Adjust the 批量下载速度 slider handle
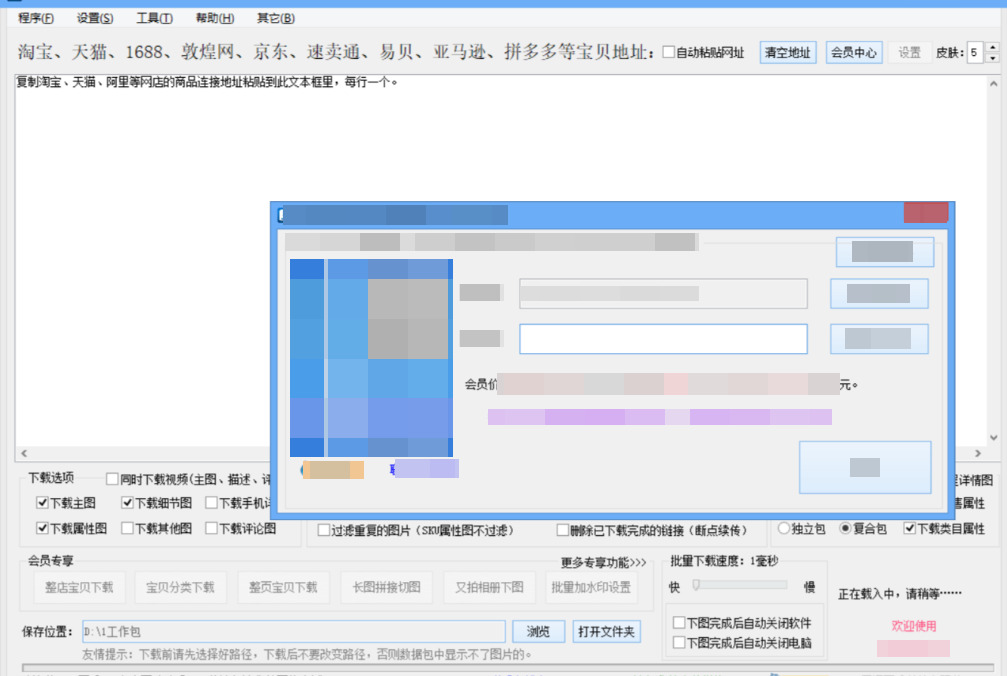The height and width of the screenshot is (676, 1007). (696, 585)
